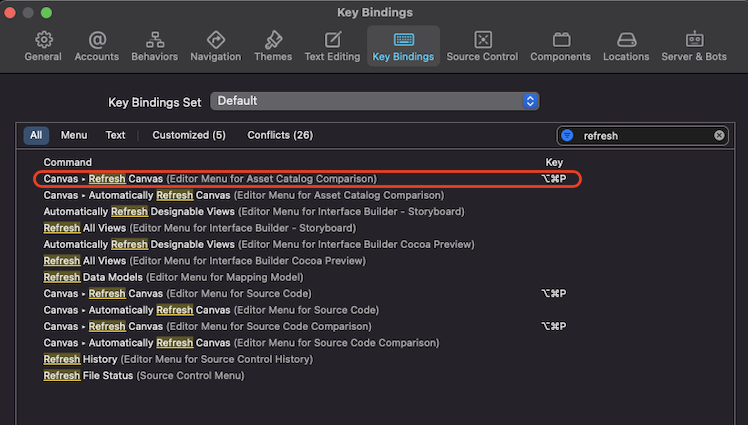This screenshot has width=748, height=425.
Task: Open the Locations preferences pane
Action: pos(626,46)
